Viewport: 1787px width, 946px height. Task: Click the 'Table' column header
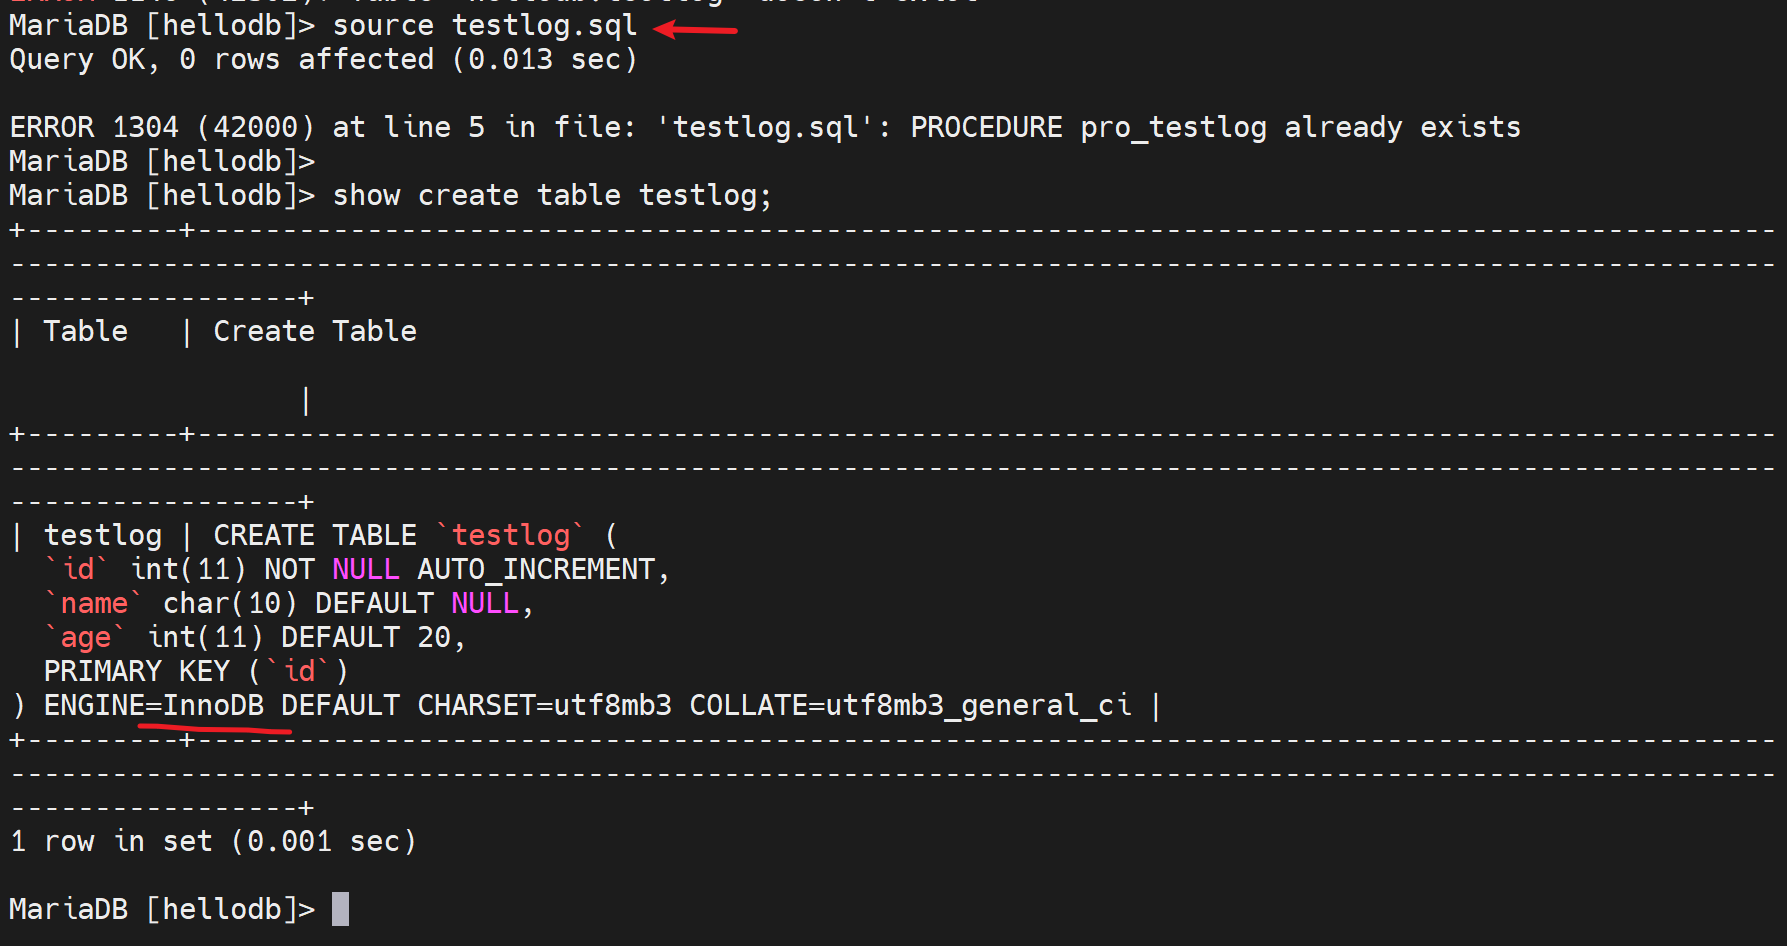pos(85,331)
